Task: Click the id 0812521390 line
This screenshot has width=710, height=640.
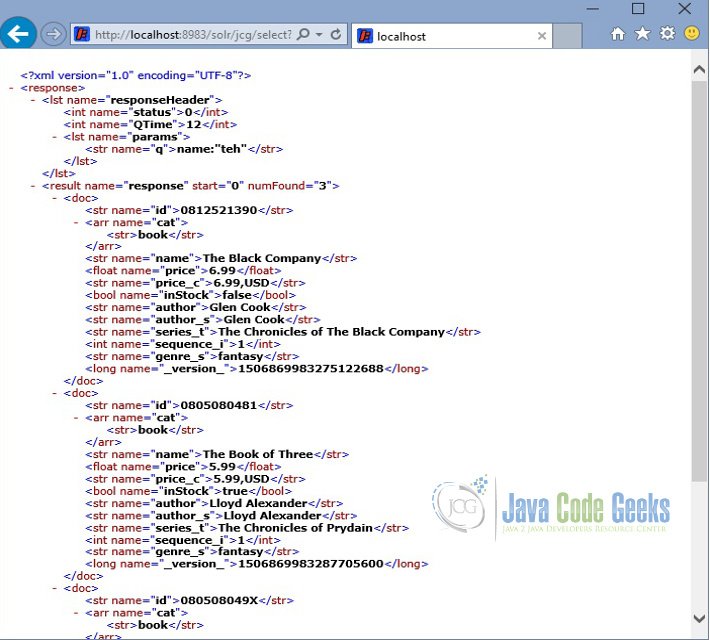Action: point(189,210)
